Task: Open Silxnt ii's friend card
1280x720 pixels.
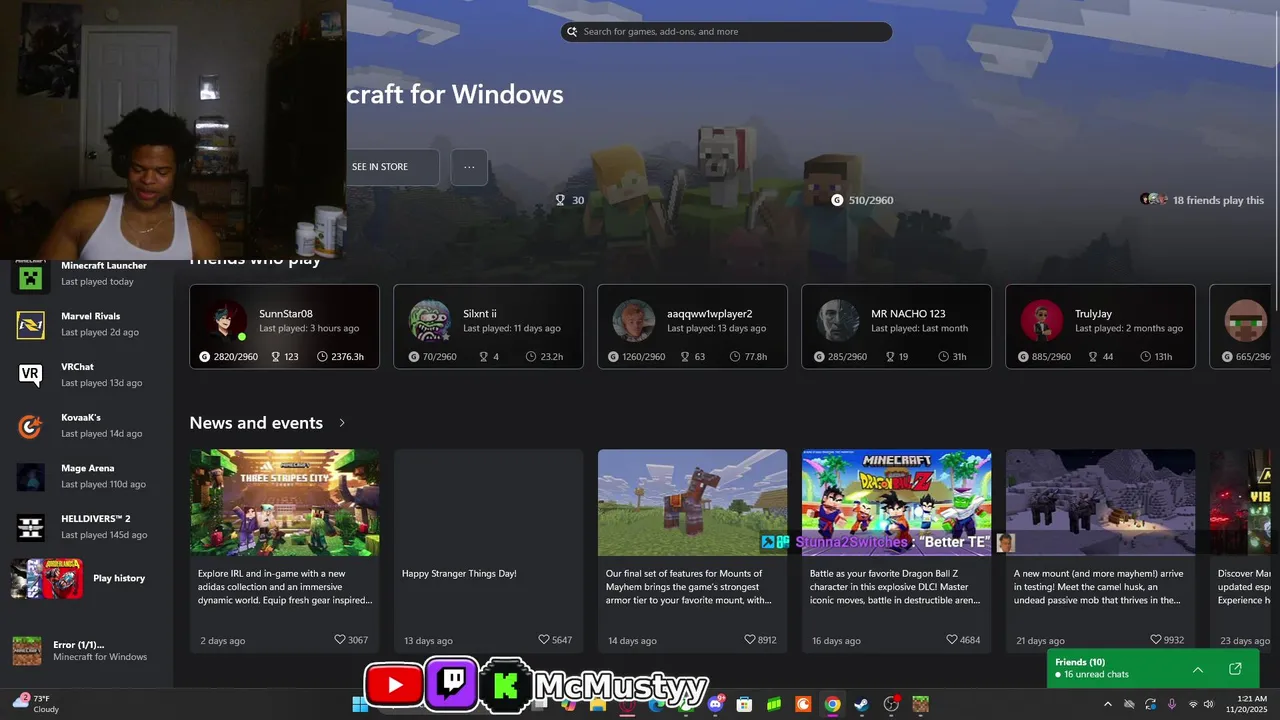Action: coord(488,327)
